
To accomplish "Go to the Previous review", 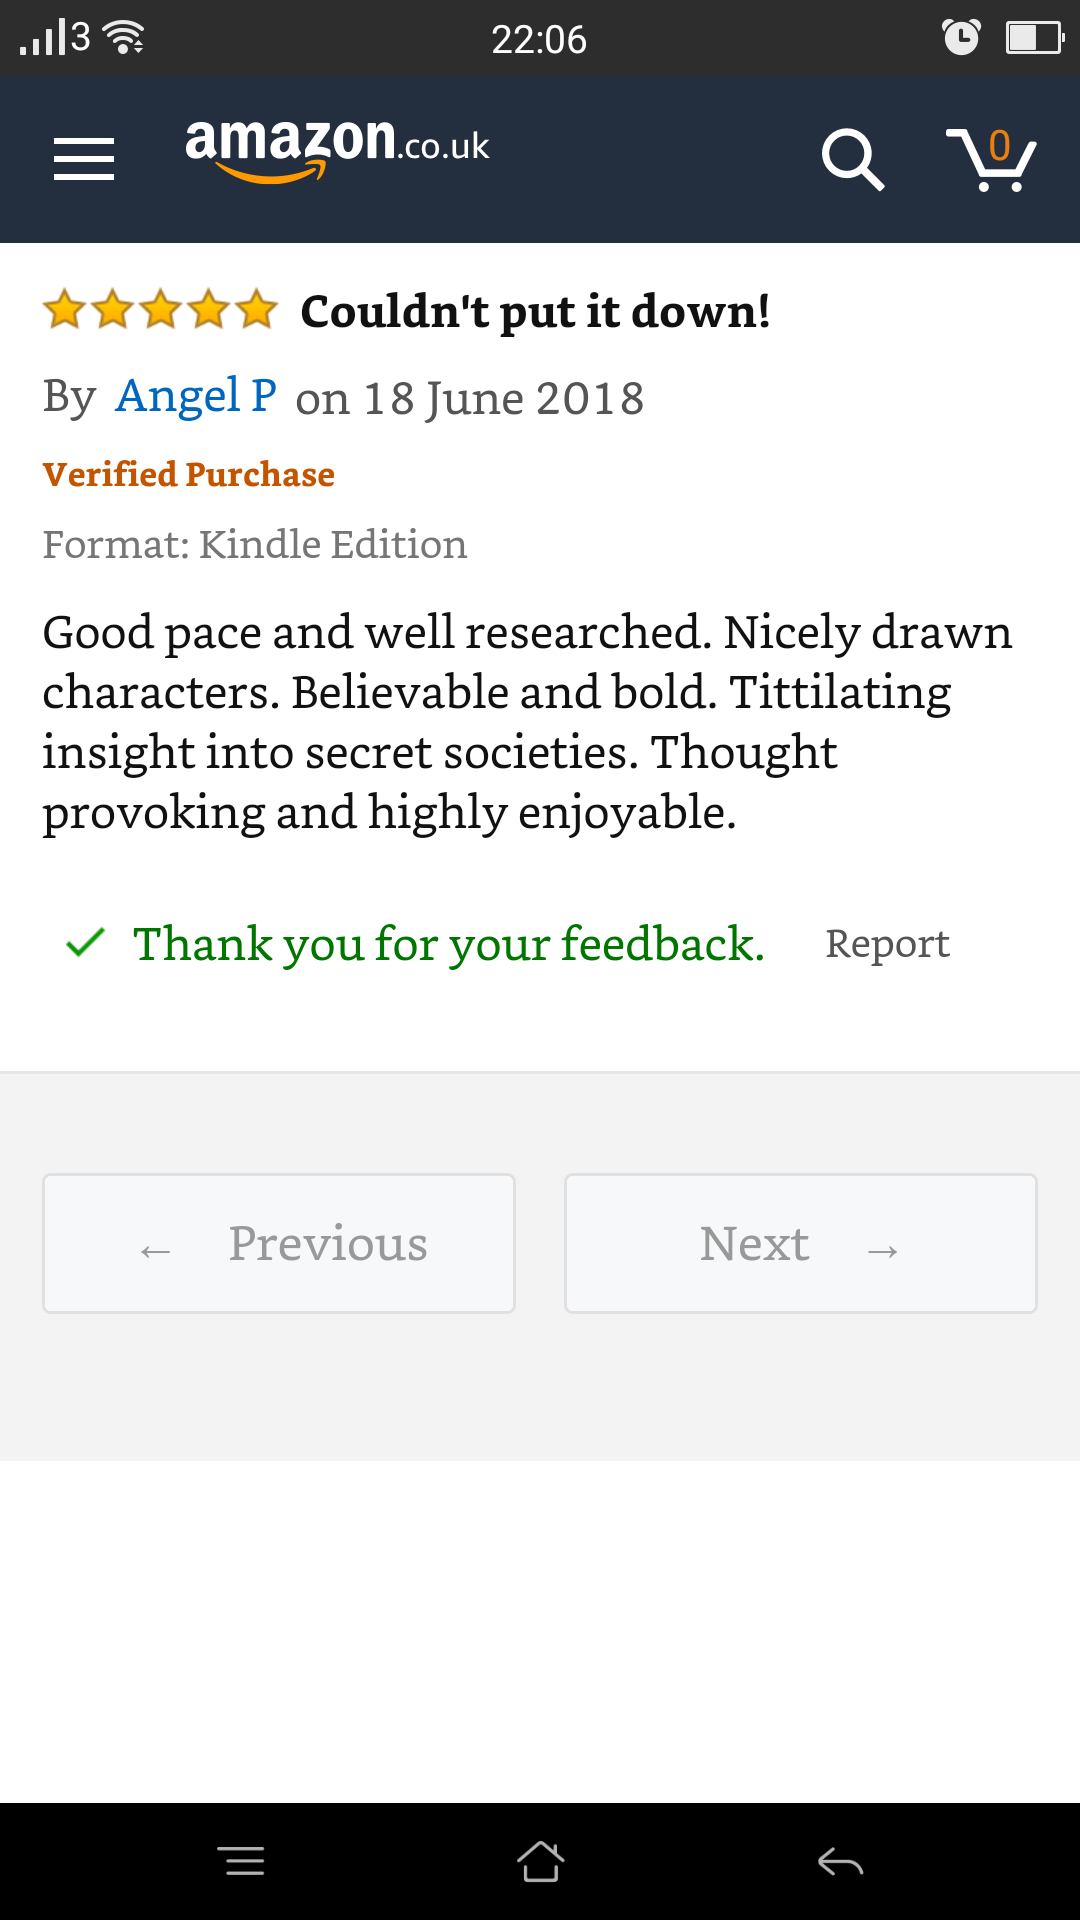I will point(279,1243).
